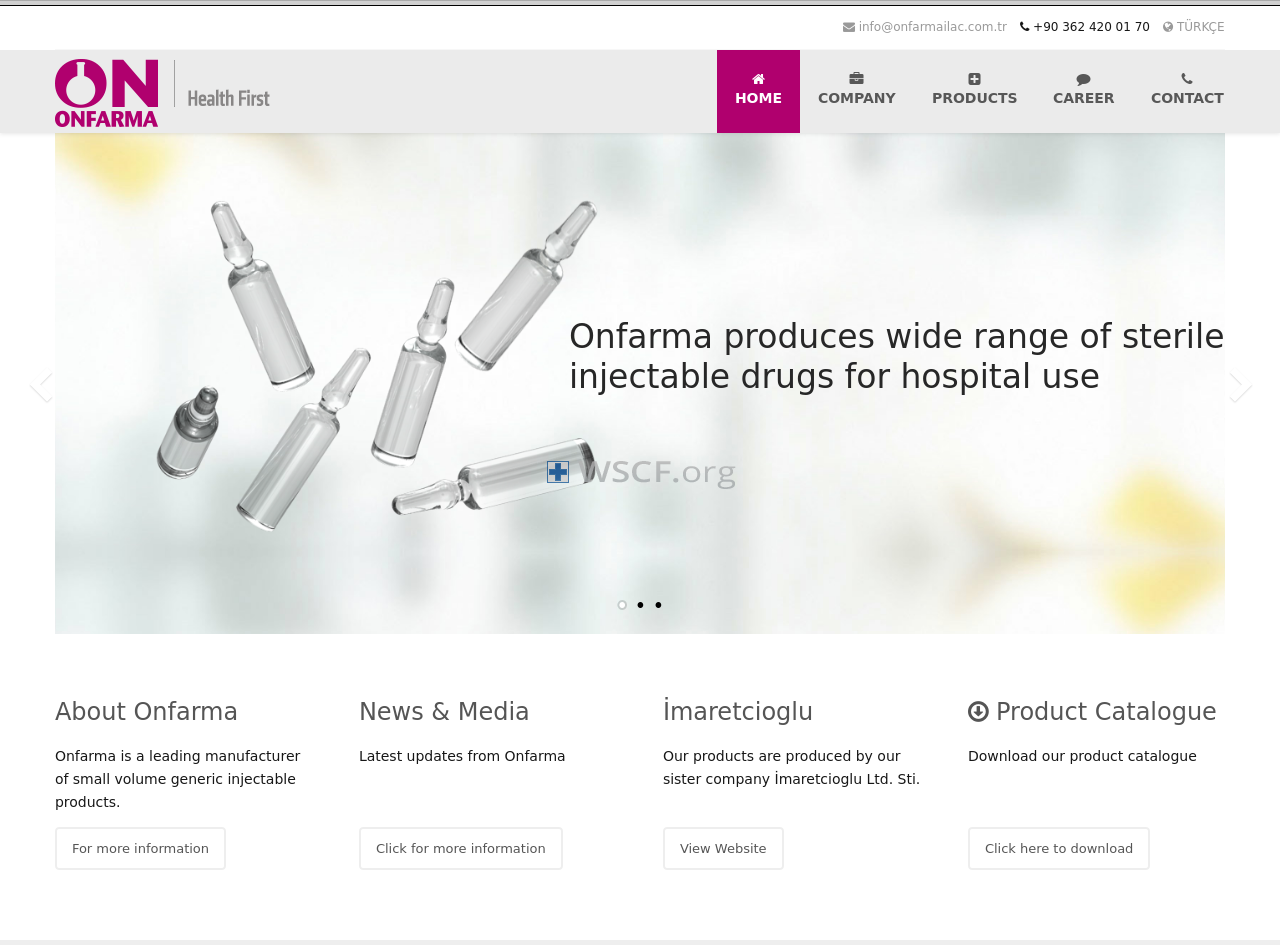
Task: Click the envelope icon beside the email address
Action: tap(849, 27)
